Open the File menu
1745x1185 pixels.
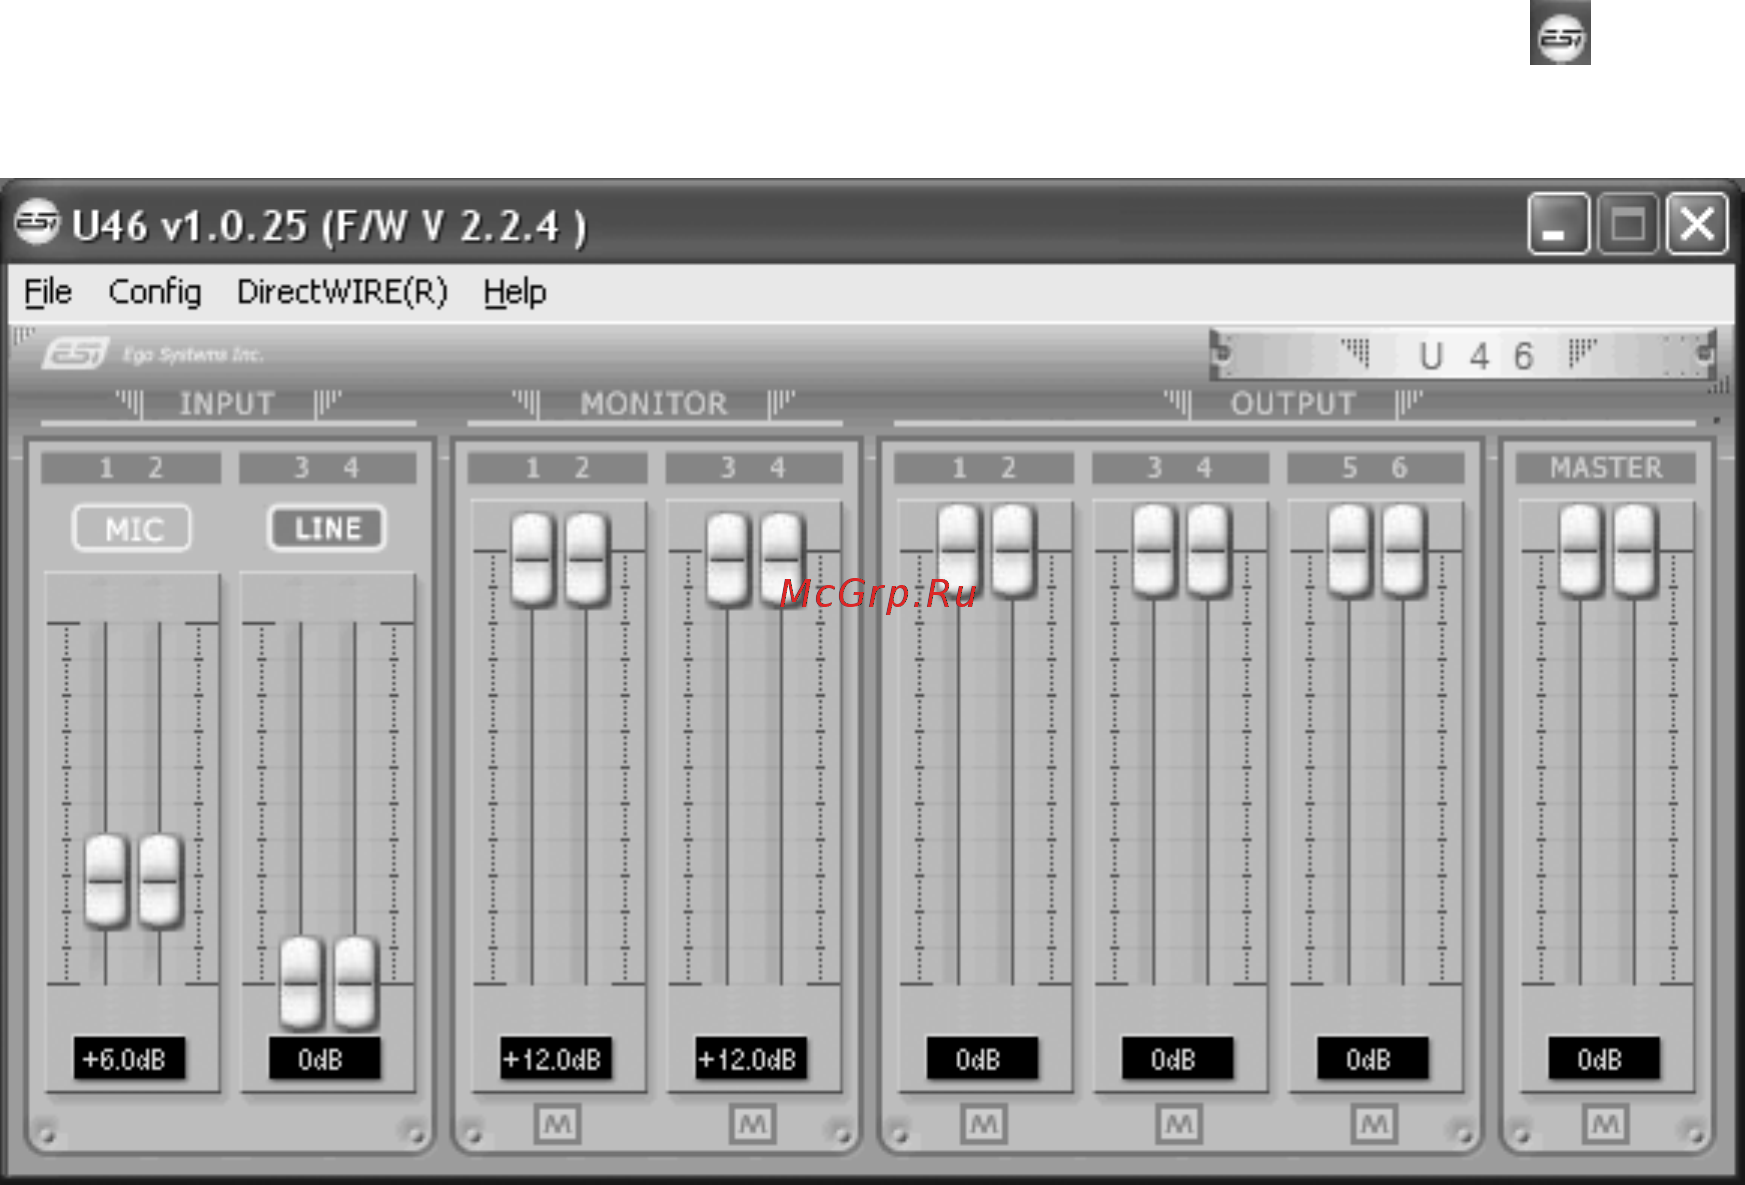[47, 292]
